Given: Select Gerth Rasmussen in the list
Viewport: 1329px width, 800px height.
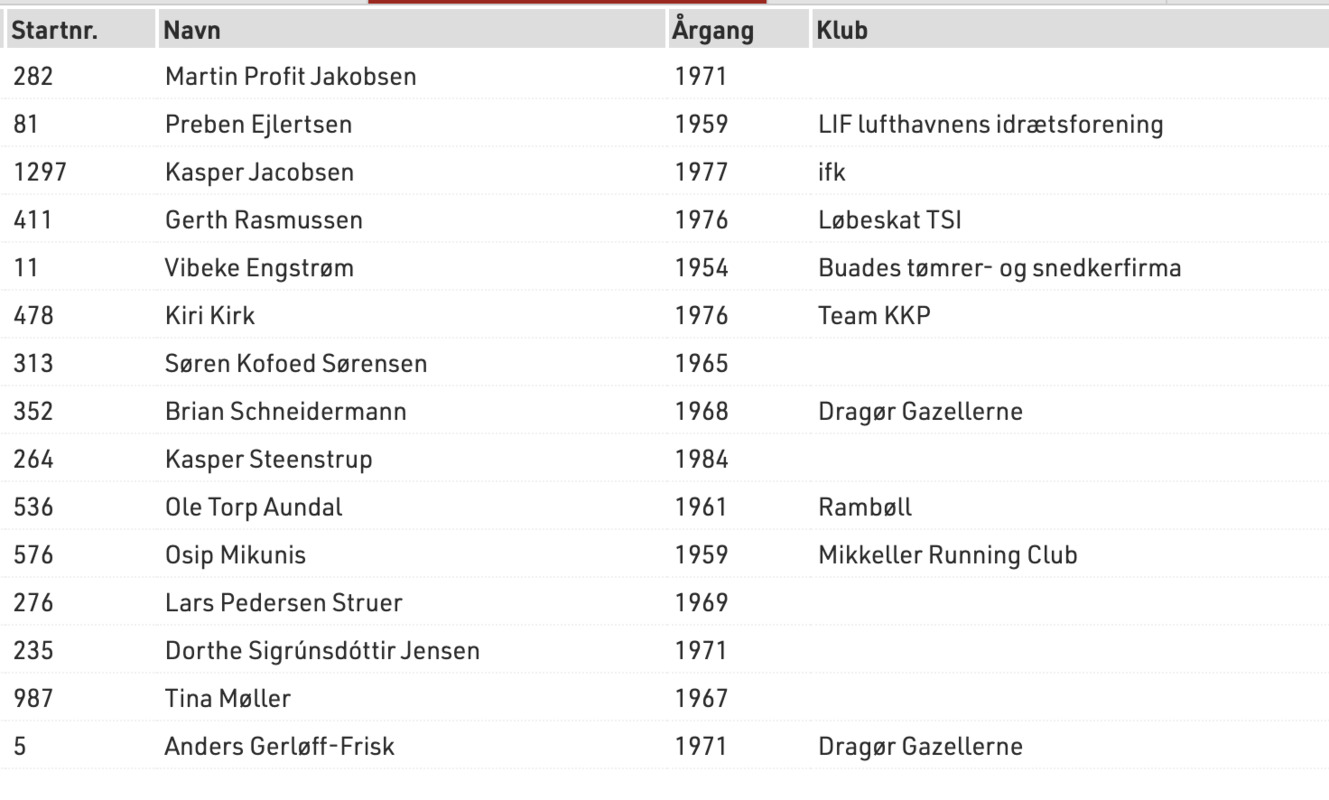Looking at the screenshot, I should 664,220.
